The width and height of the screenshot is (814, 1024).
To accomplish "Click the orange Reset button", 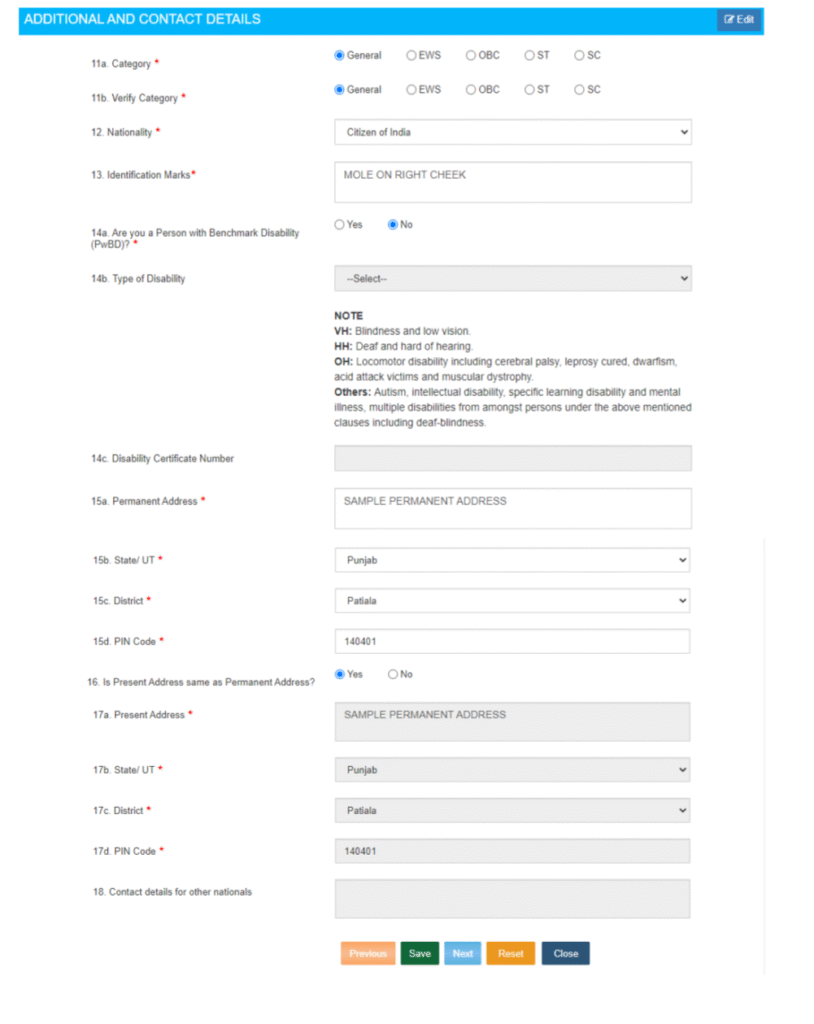I will click(511, 954).
